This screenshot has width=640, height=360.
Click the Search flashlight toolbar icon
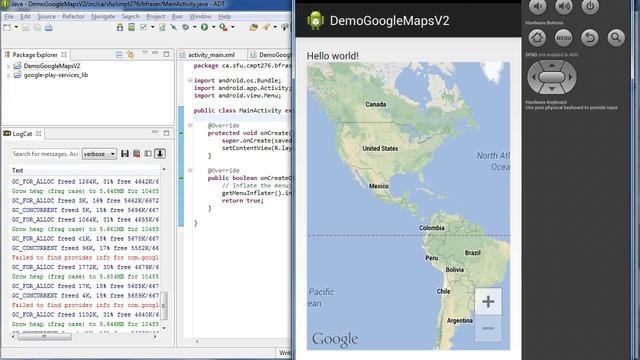coord(266,27)
